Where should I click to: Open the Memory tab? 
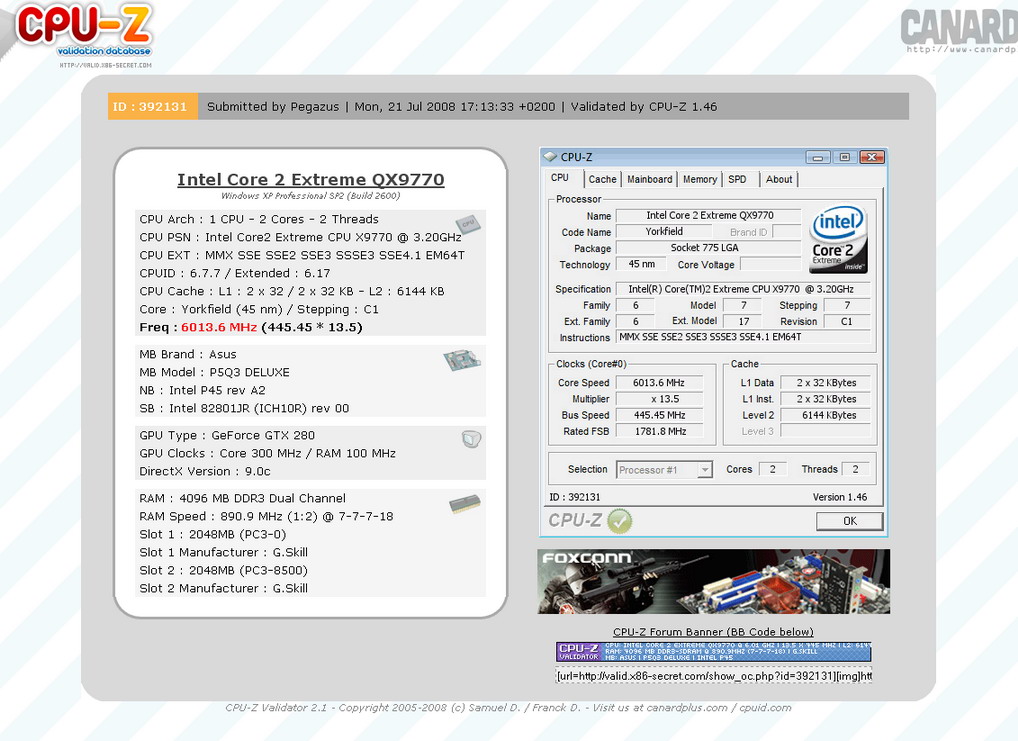pyautogui.click(x=699, y=179)
